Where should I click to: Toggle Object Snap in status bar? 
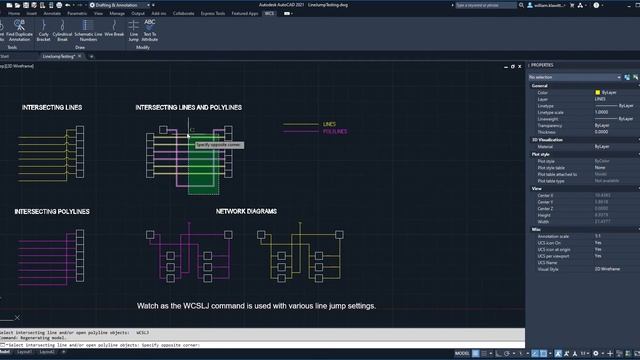pos(544,353)
